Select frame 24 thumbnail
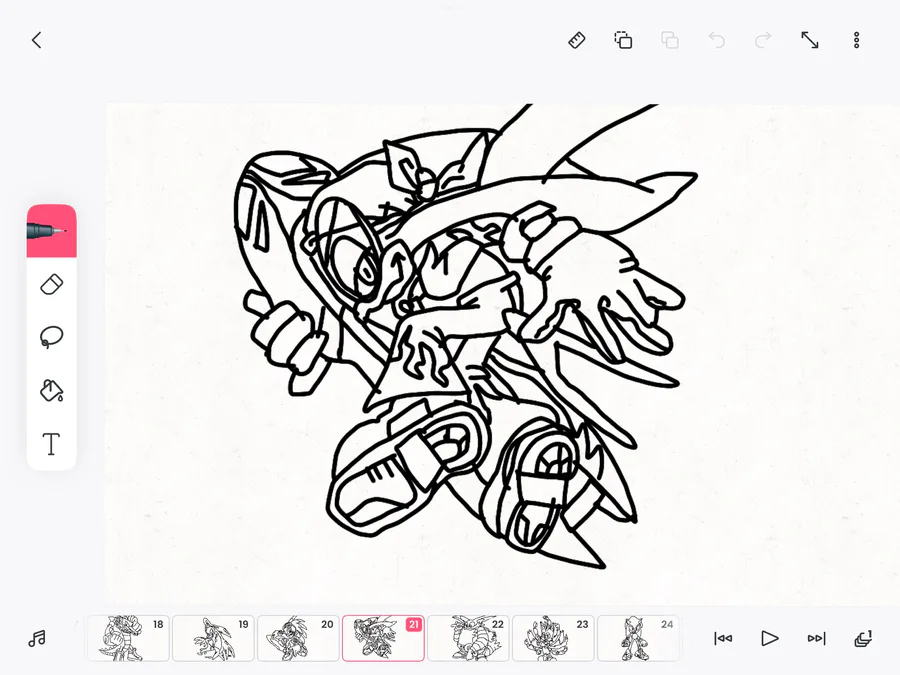 [638, 638]
